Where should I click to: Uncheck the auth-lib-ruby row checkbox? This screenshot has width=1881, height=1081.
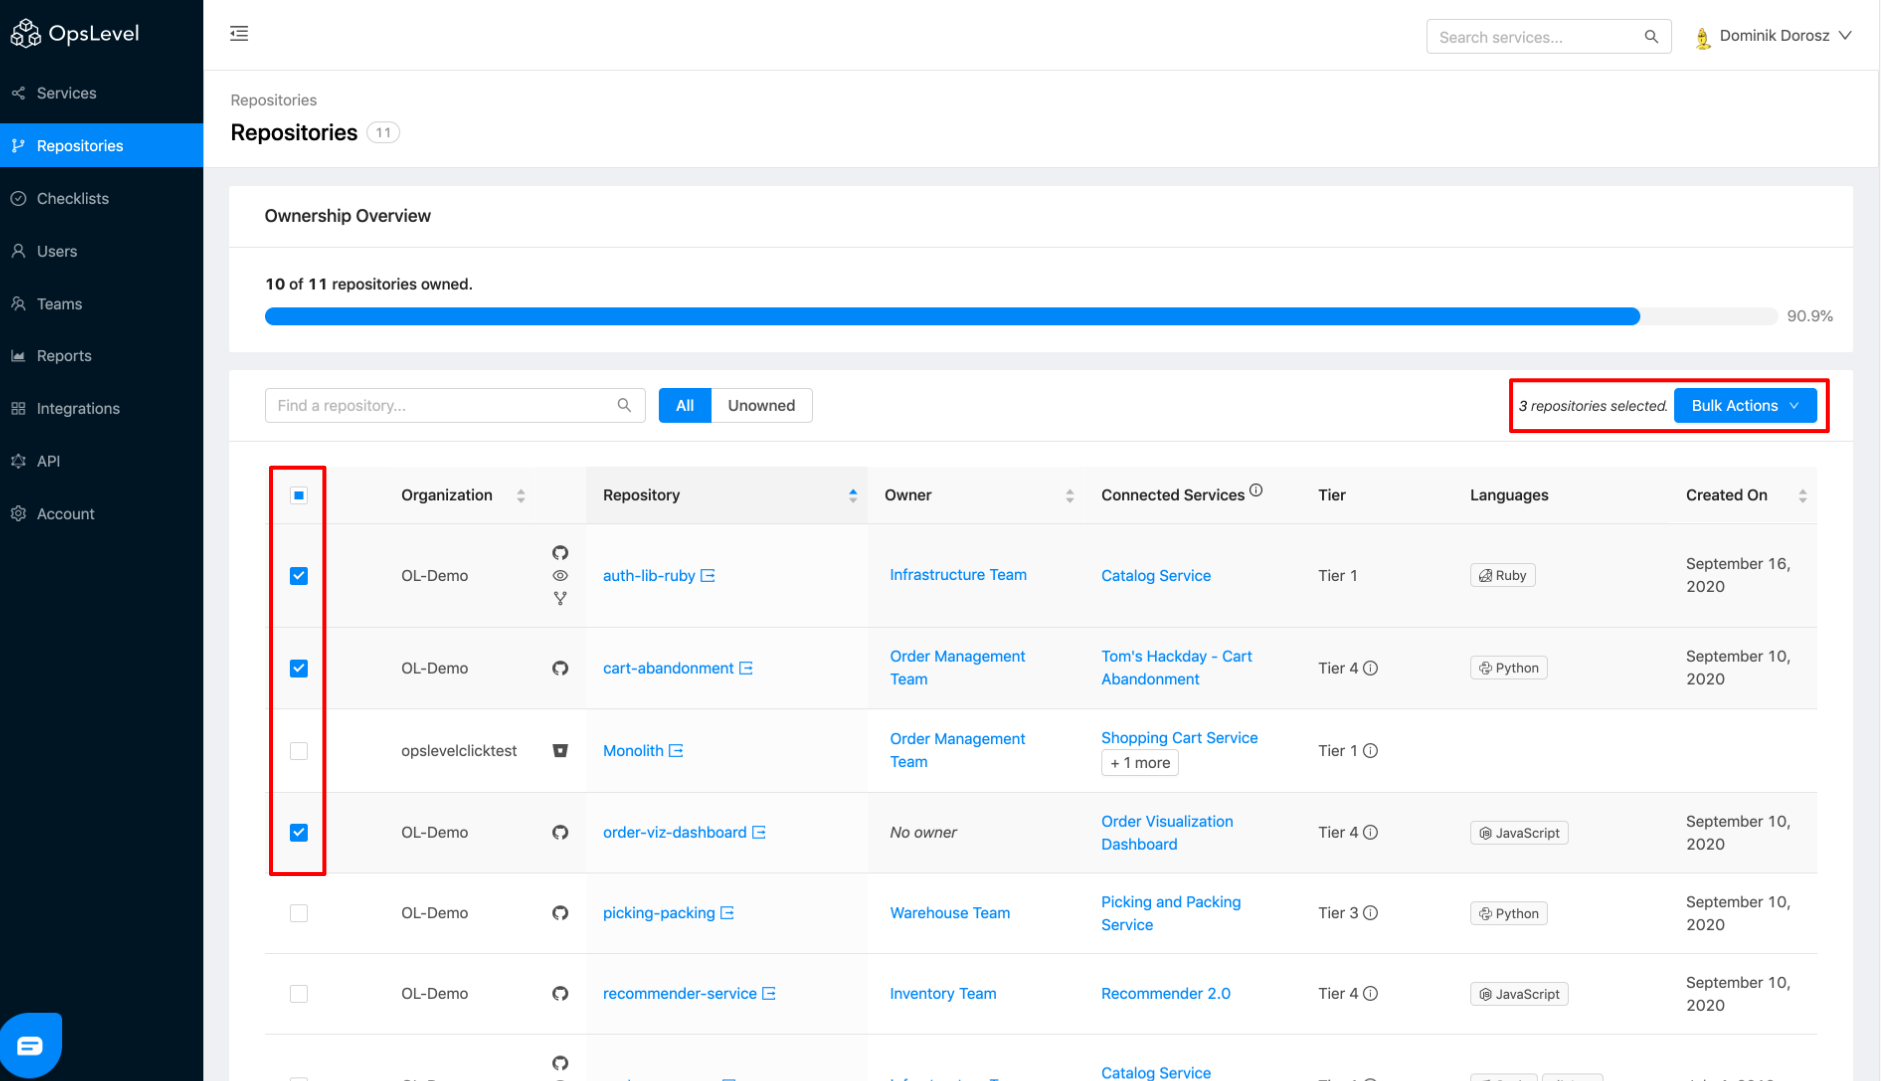(299, 576)
